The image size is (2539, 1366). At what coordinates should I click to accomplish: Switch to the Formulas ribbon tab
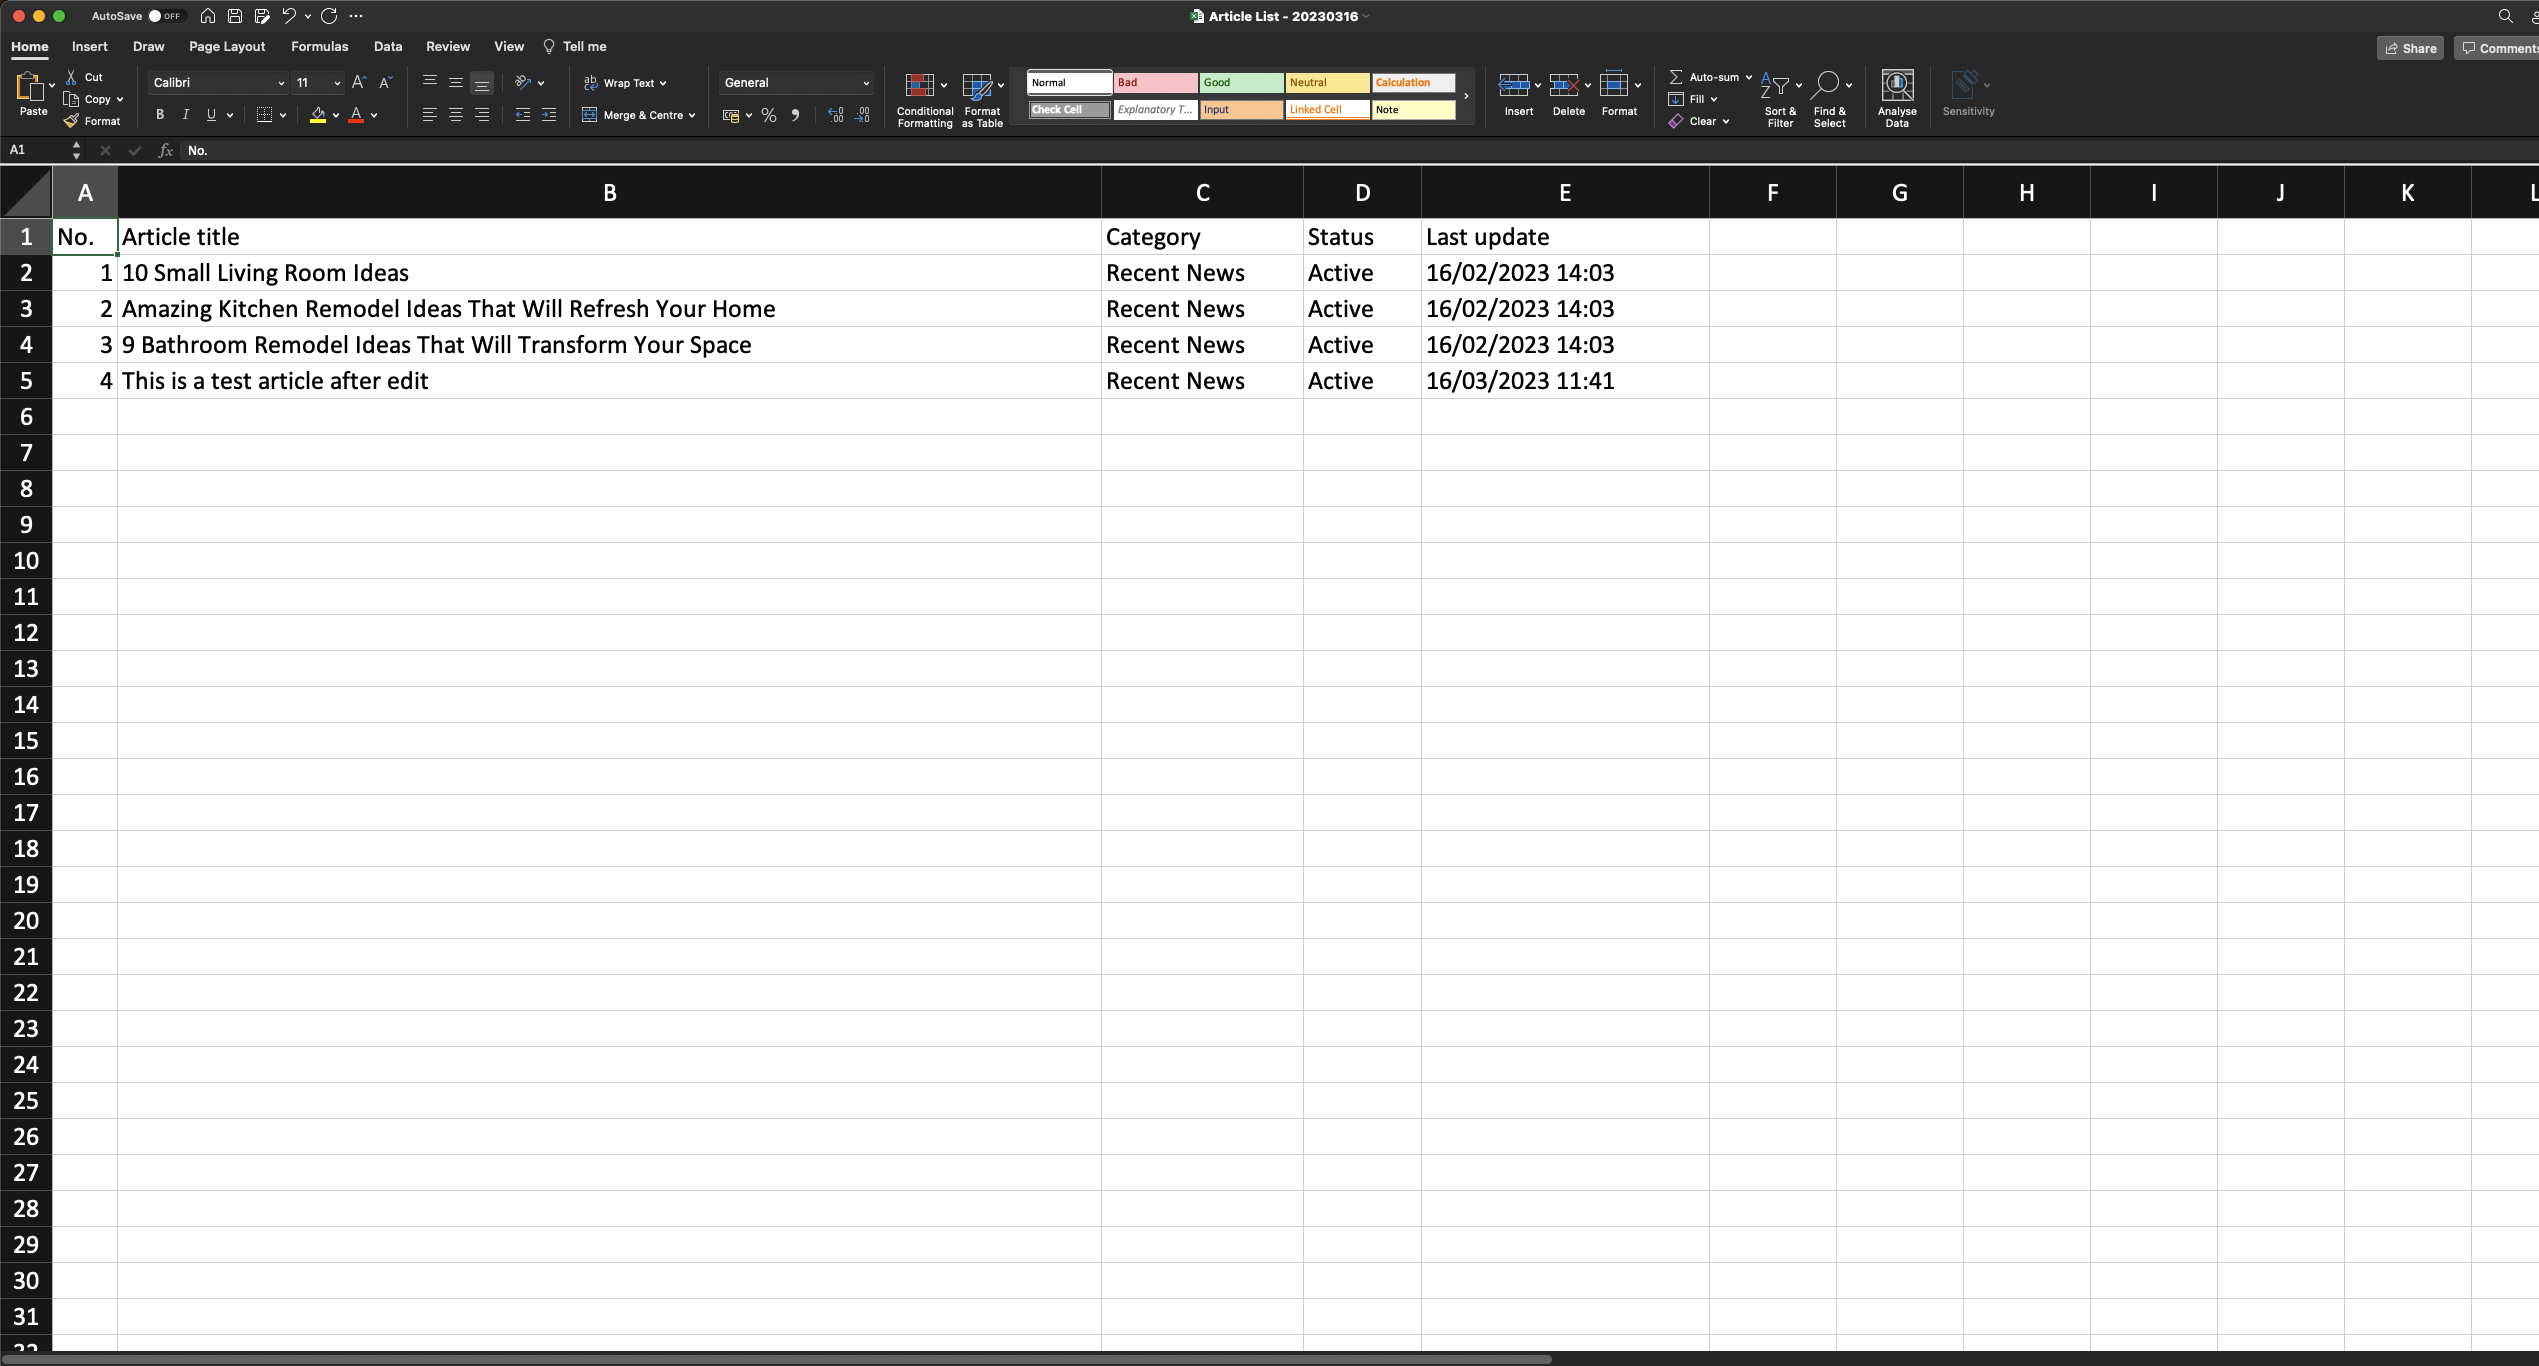[319, 47]
